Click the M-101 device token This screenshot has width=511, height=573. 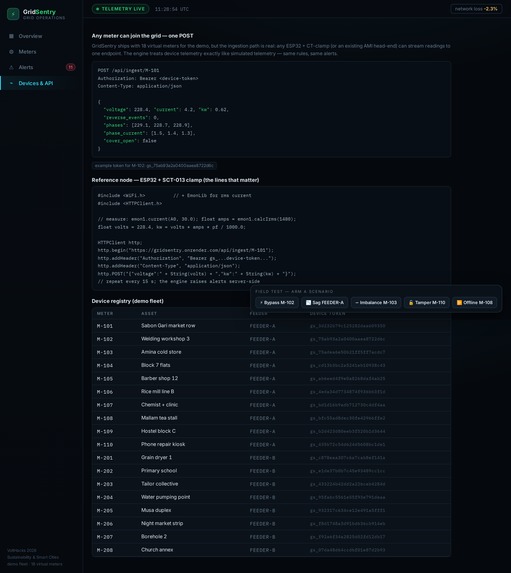[347, 326]
